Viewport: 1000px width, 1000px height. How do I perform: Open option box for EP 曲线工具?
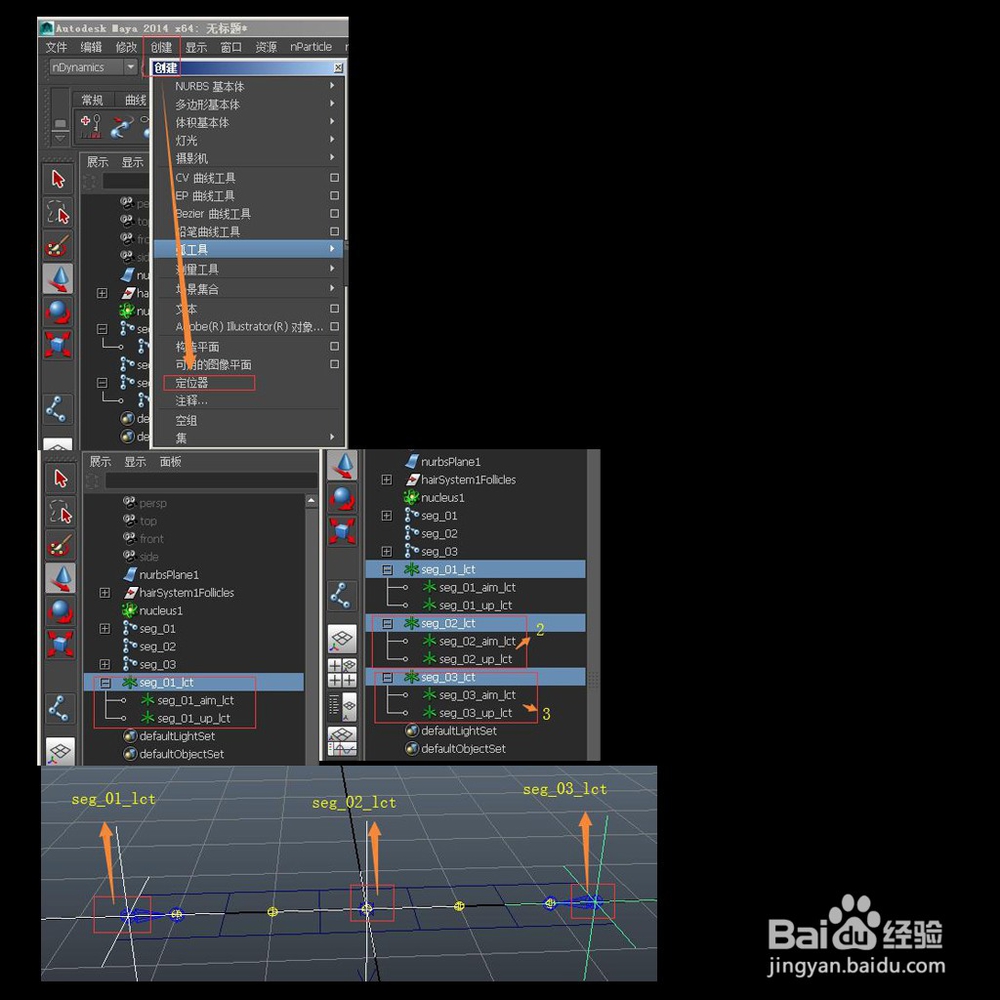coord(334,196)
